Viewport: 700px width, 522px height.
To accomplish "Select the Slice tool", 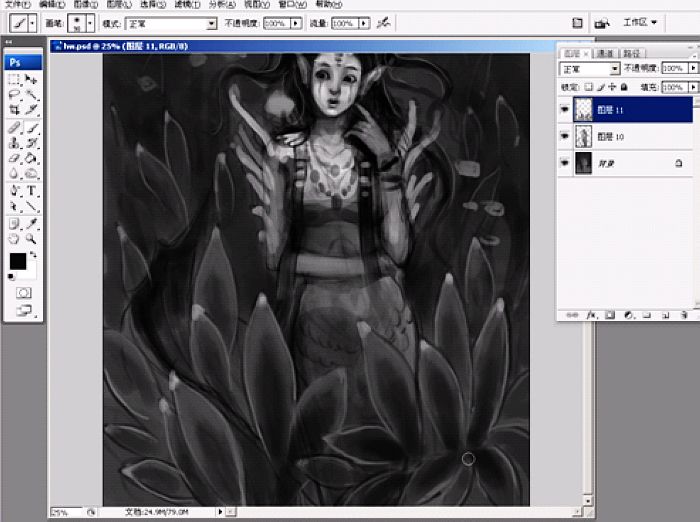I will (x=31, y=109).
